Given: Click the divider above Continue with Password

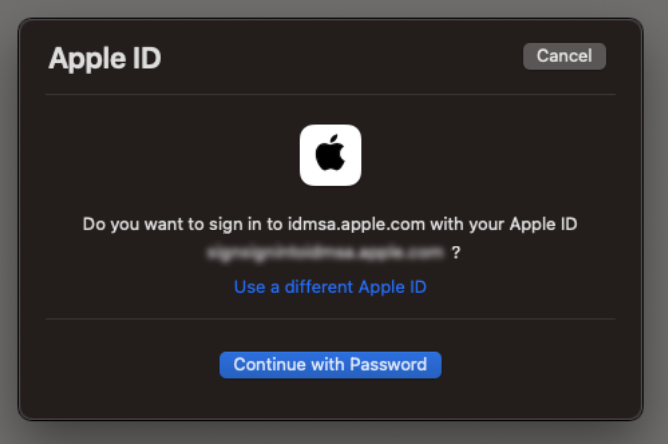Looking at the screenshot, I should 330,320.
